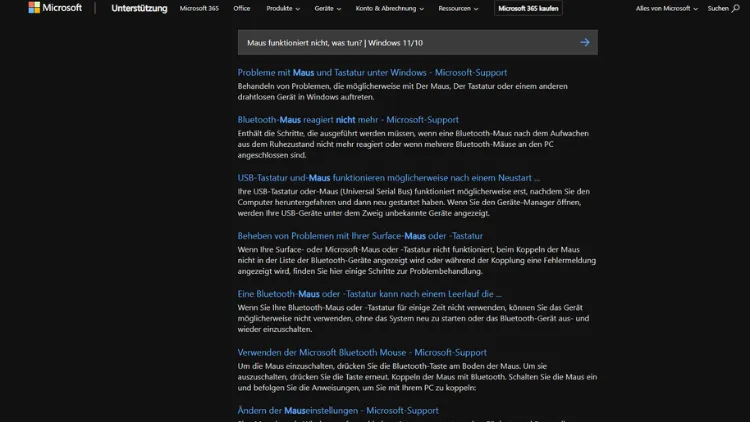This screenshot has width=750, height=422.
Task: Open Bluetooth-Maus reagiert nicht mehr result
Action: click(x=348, y=120)
